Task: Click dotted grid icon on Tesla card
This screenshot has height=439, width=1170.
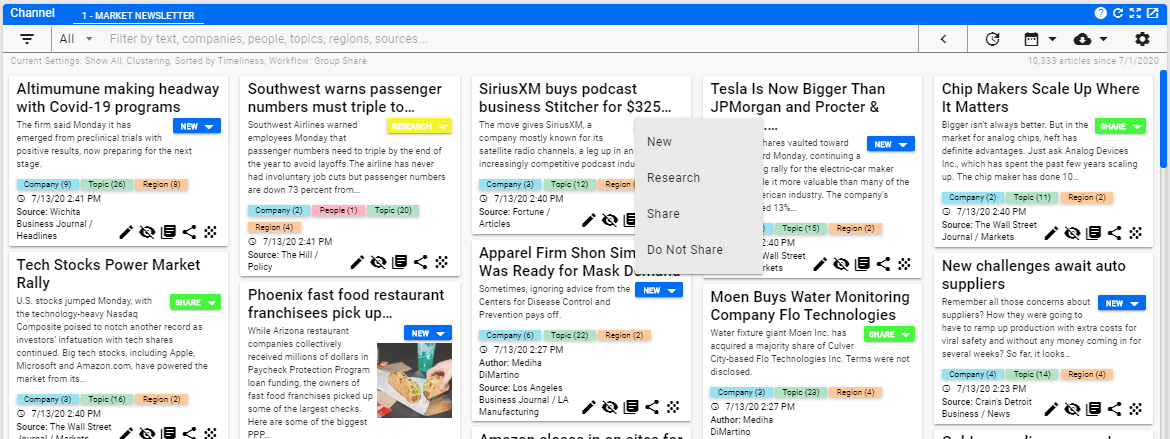Action: point(905,264)
